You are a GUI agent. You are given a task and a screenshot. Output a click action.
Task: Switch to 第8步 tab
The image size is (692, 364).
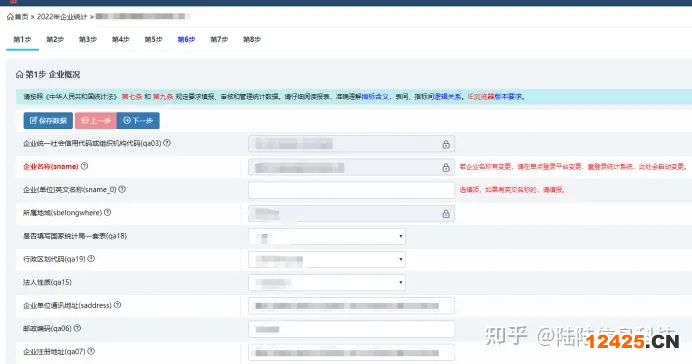click(x=252, y=39)
